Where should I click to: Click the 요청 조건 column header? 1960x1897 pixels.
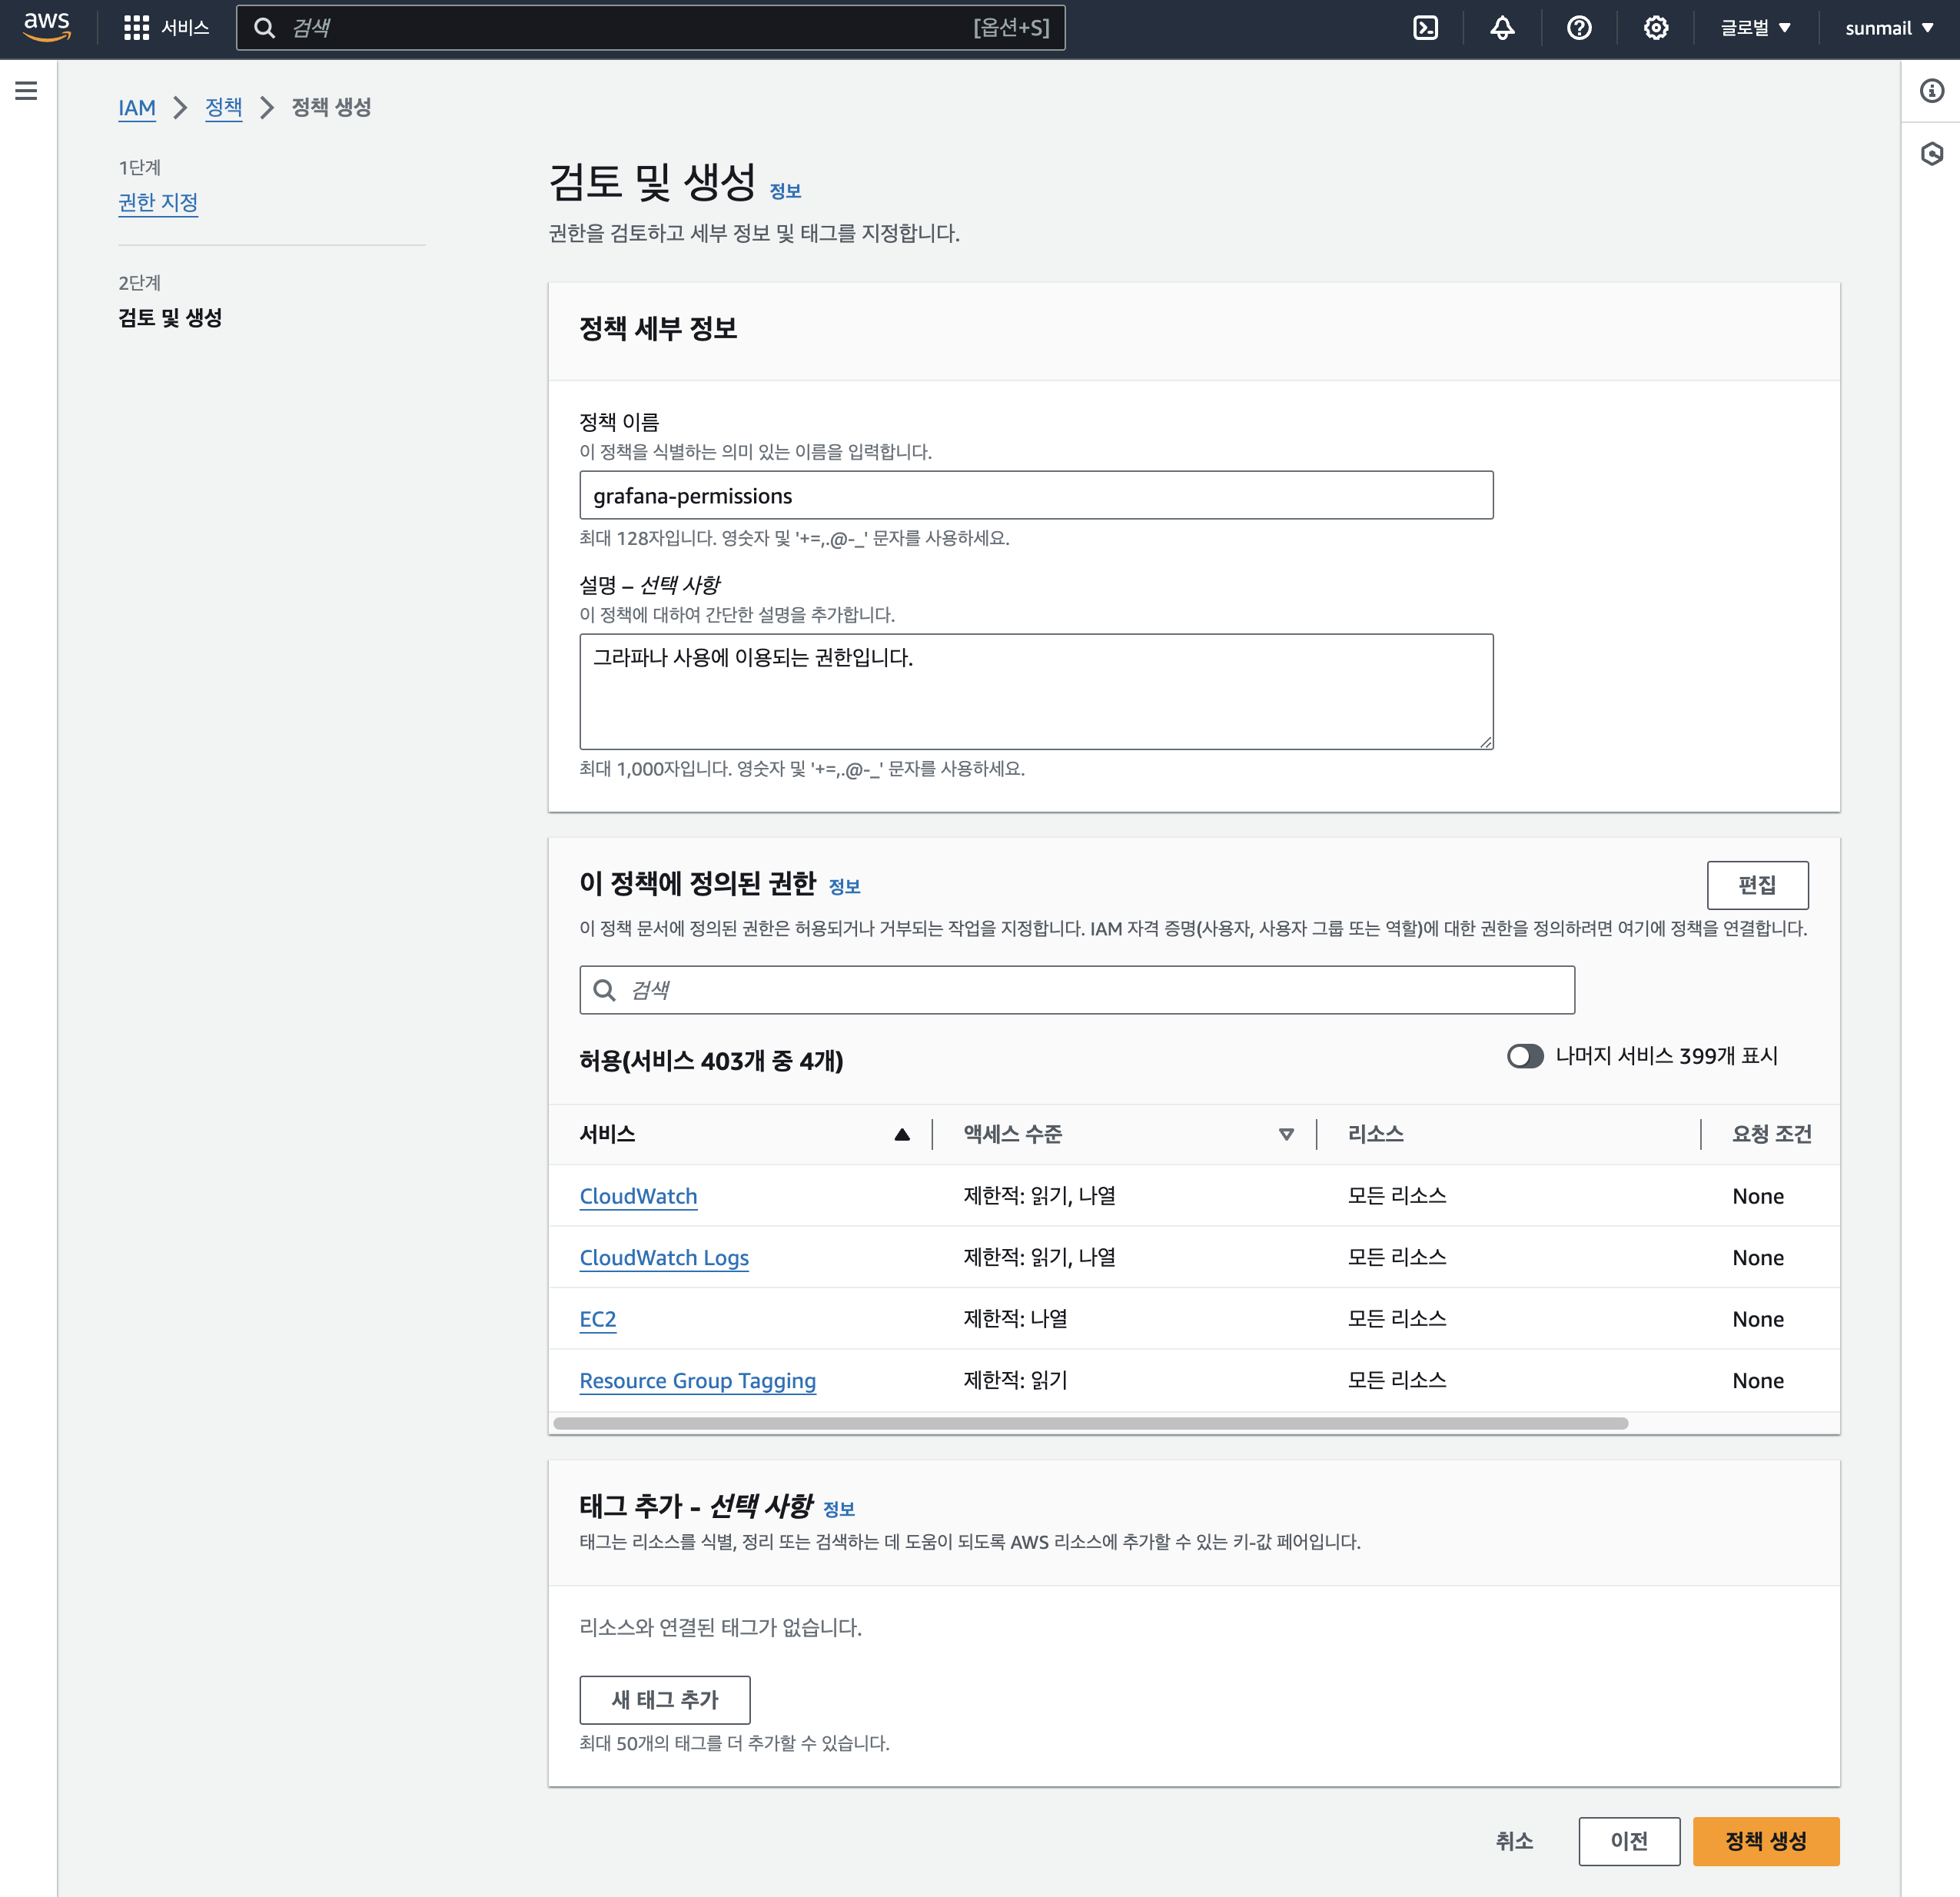tap(1771, 1134)
